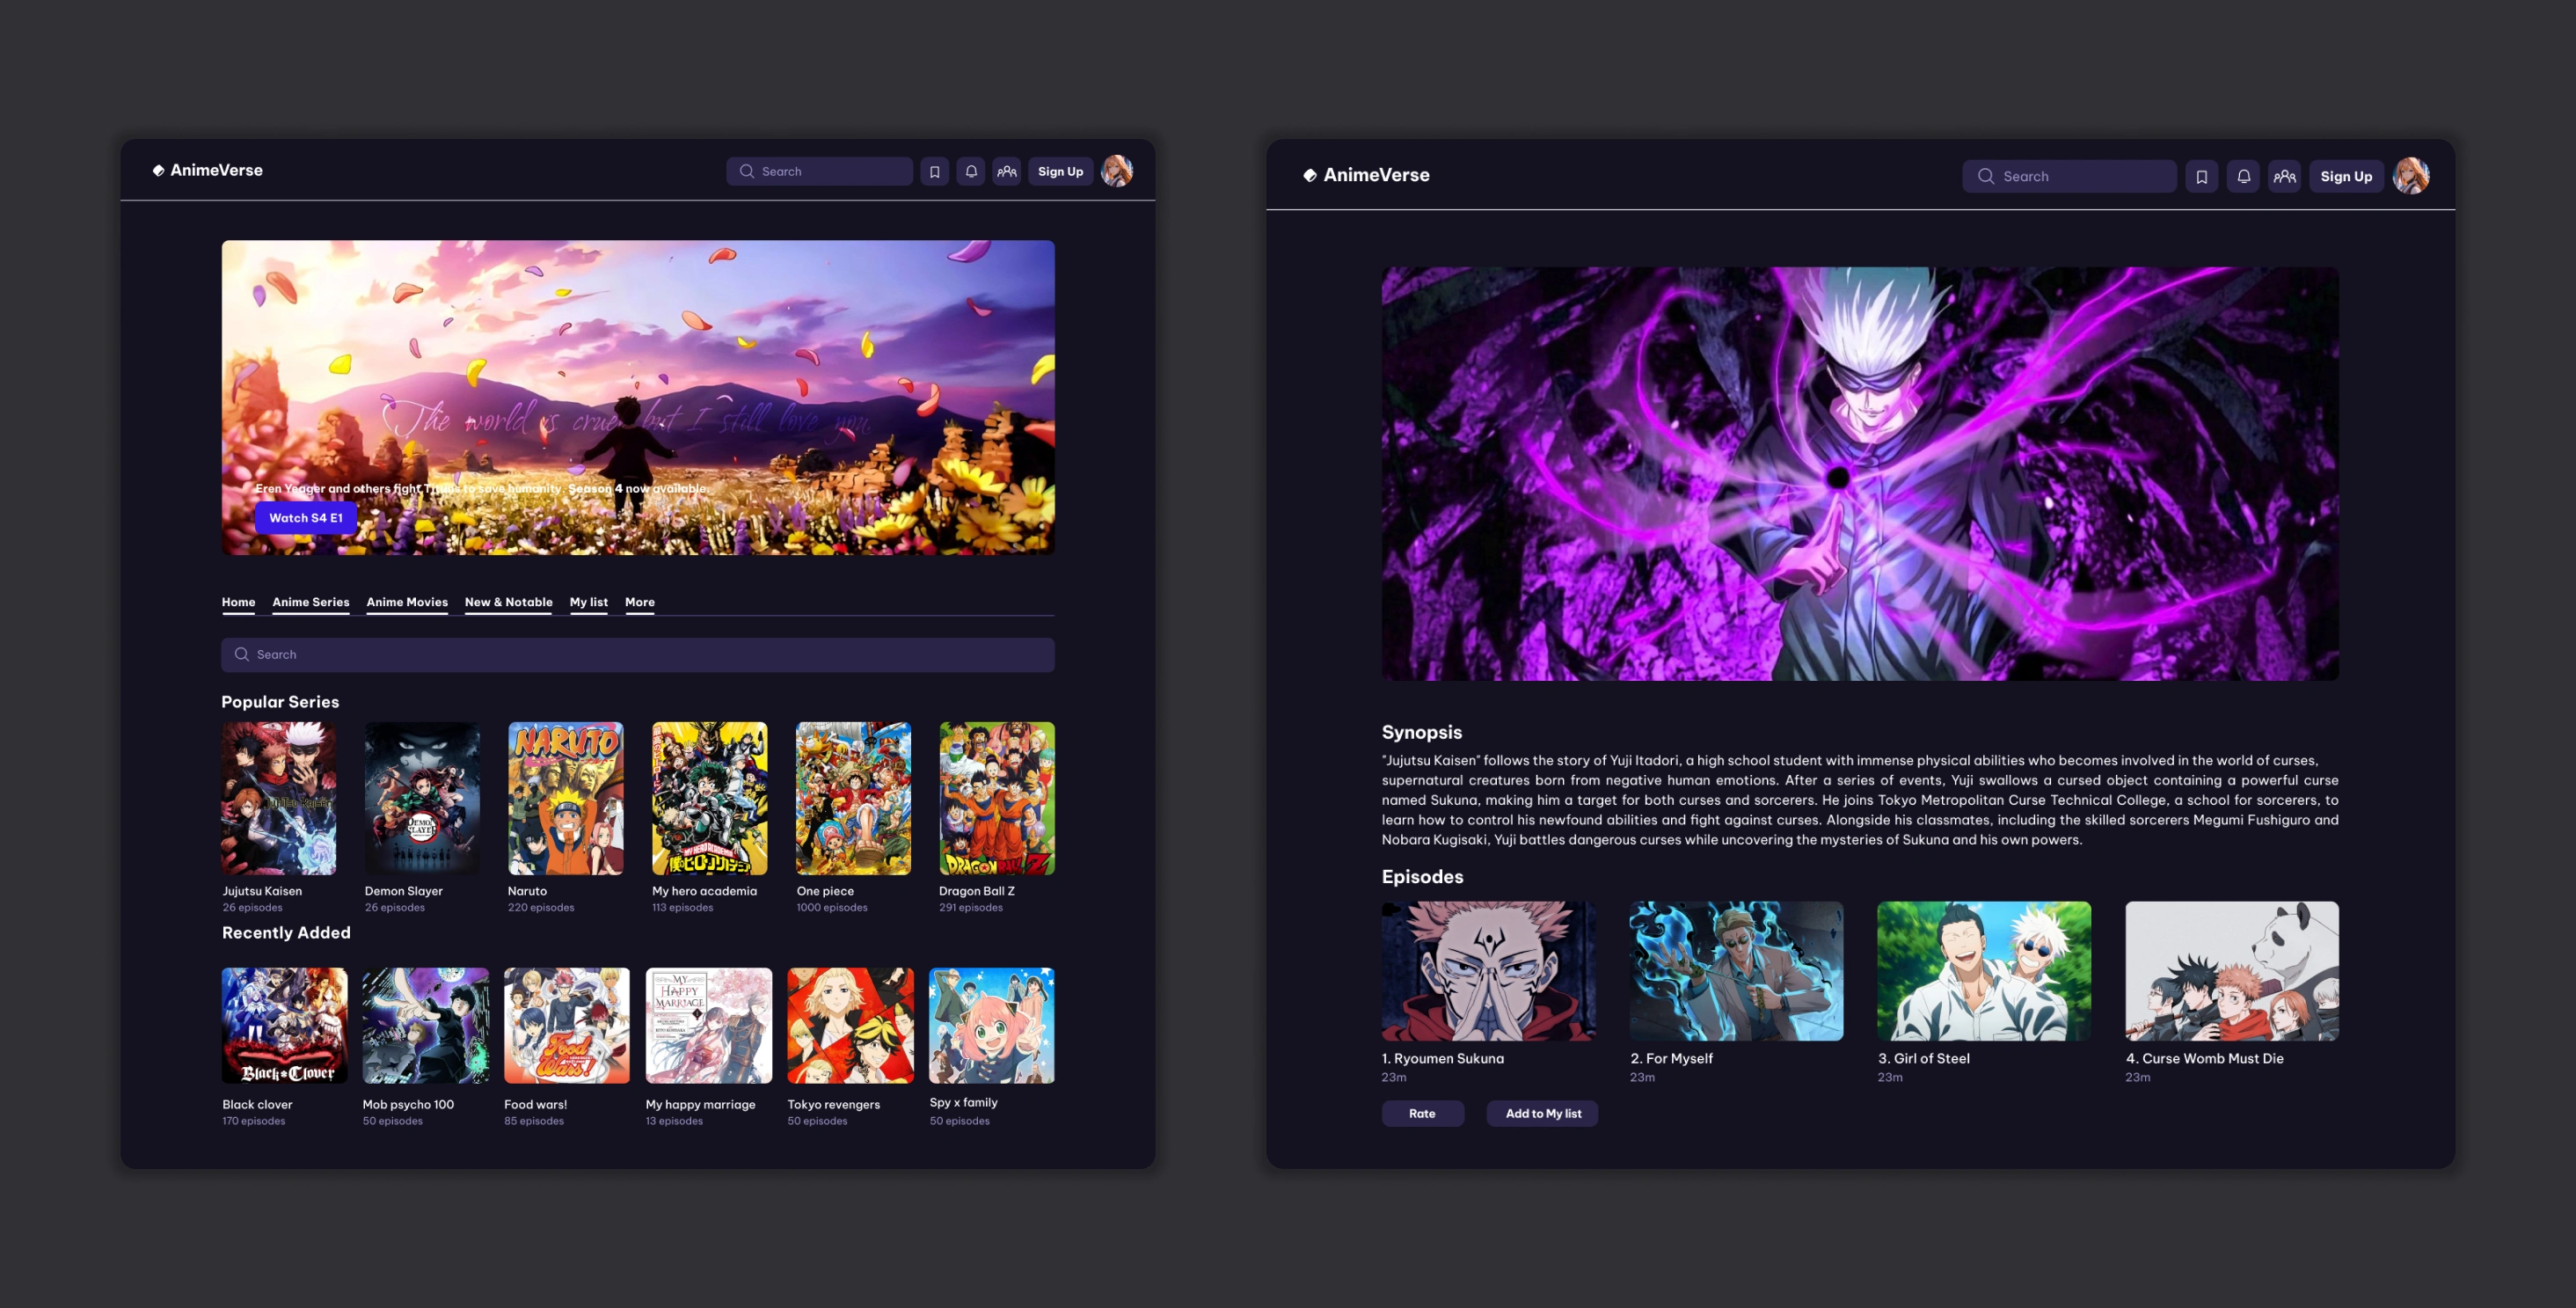
Task: Open notifications bell in right window header
Action: coord(2243,177)
